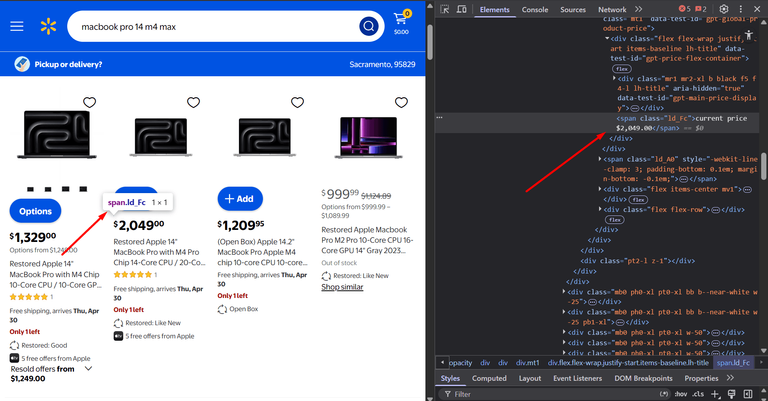Screen dimensions: 768x401
Task: Expand the Resold offers from chevron
Action: click(88, 369)
